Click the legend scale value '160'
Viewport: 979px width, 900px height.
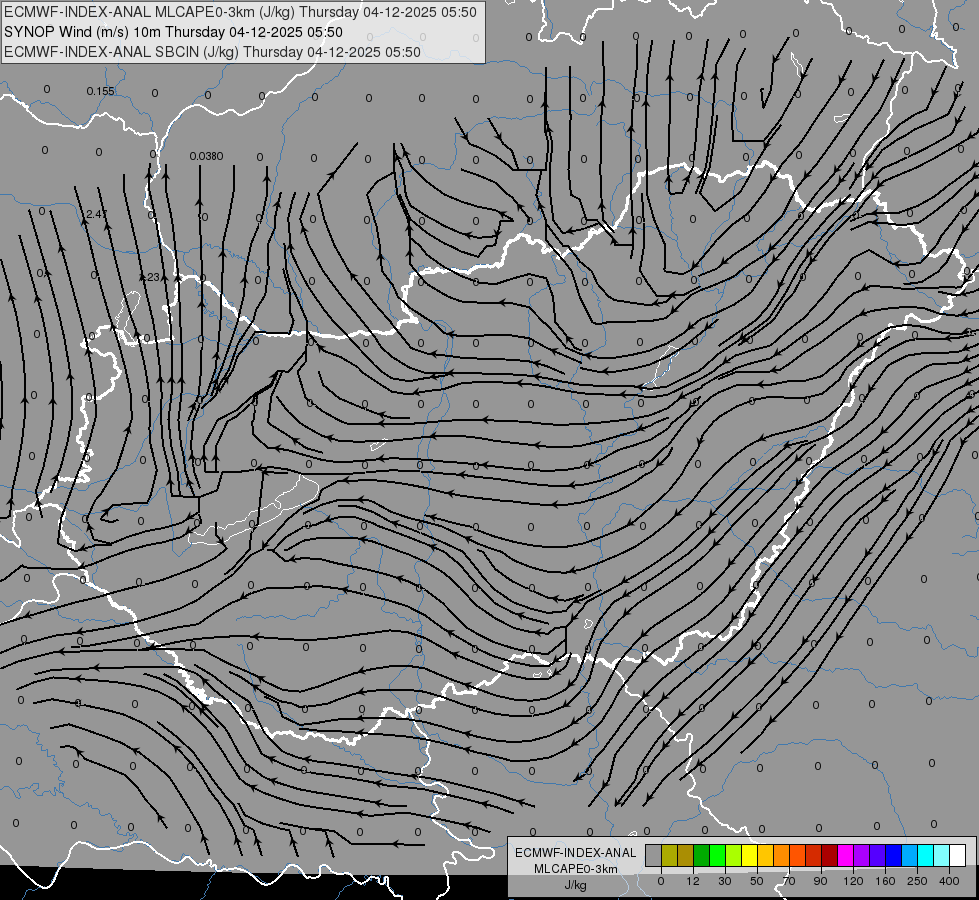point(885,881)
